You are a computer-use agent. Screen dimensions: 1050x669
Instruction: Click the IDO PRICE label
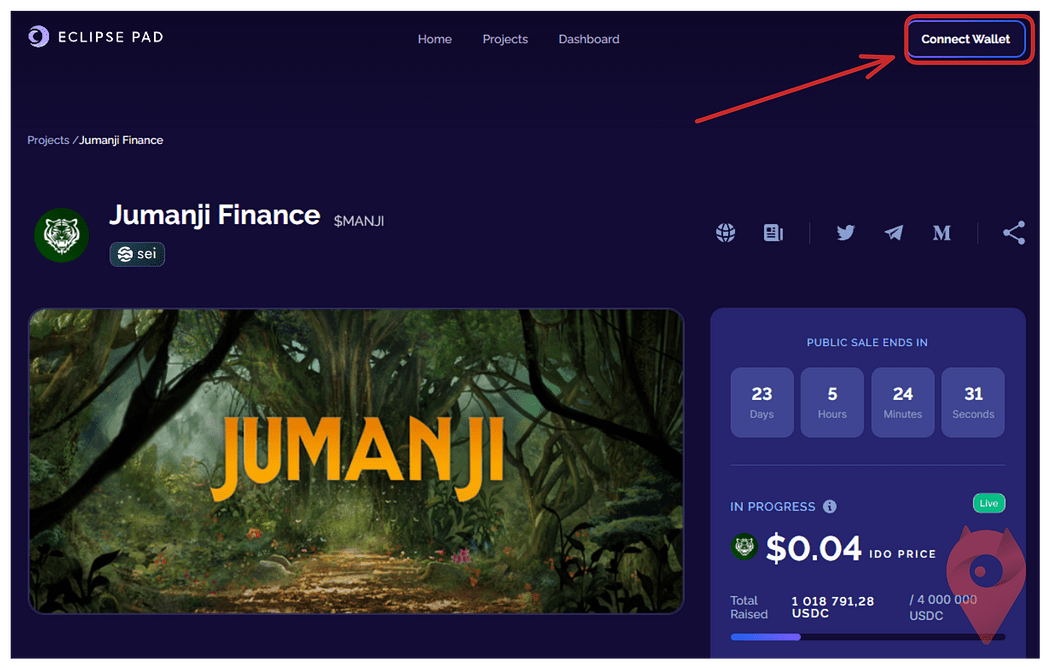pyautogui.click(x=902, y=554)
